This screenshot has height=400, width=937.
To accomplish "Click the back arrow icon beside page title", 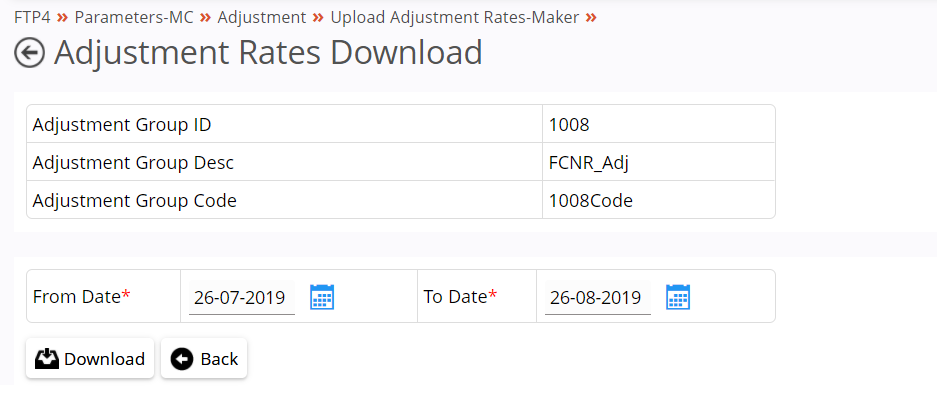I will [x=29, y=53].
